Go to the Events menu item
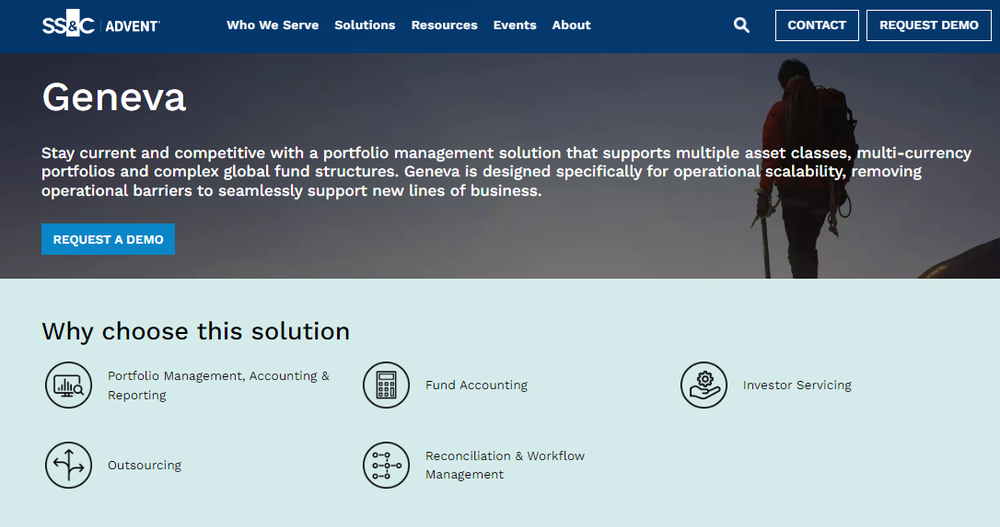1000x527 pixels. [515, 25]
